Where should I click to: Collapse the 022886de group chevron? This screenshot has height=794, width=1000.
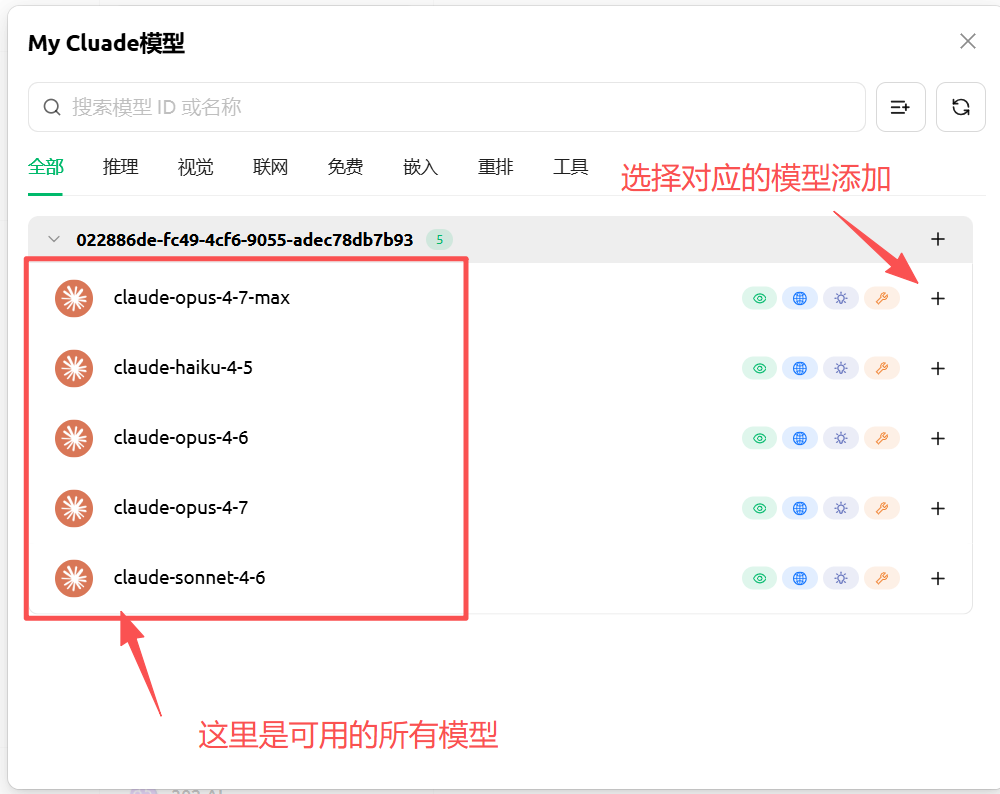[x=54, y=239]
